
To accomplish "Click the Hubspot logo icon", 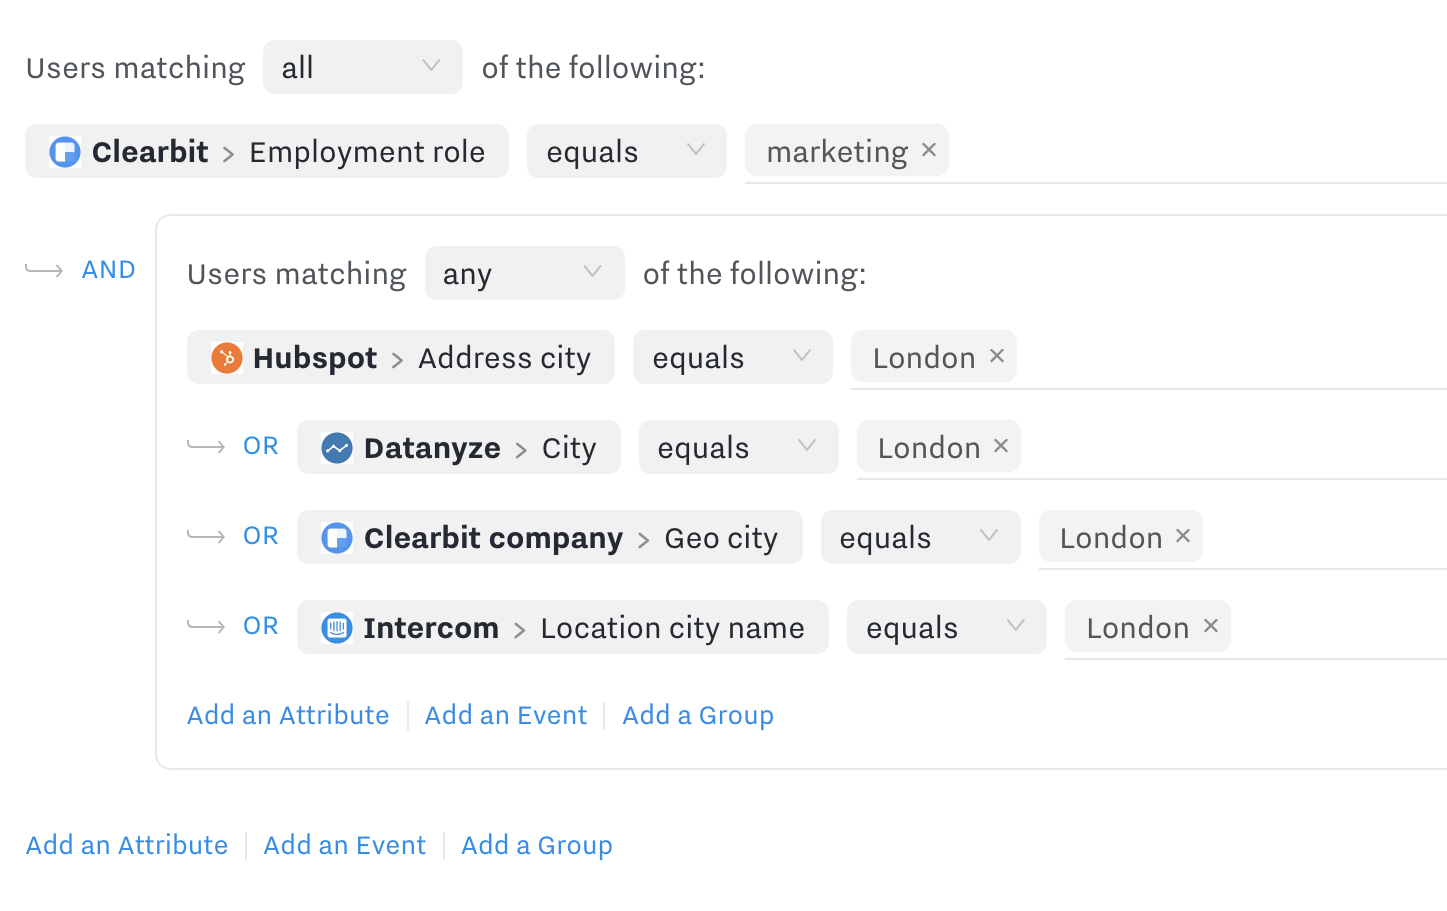I will coord(227,358).
